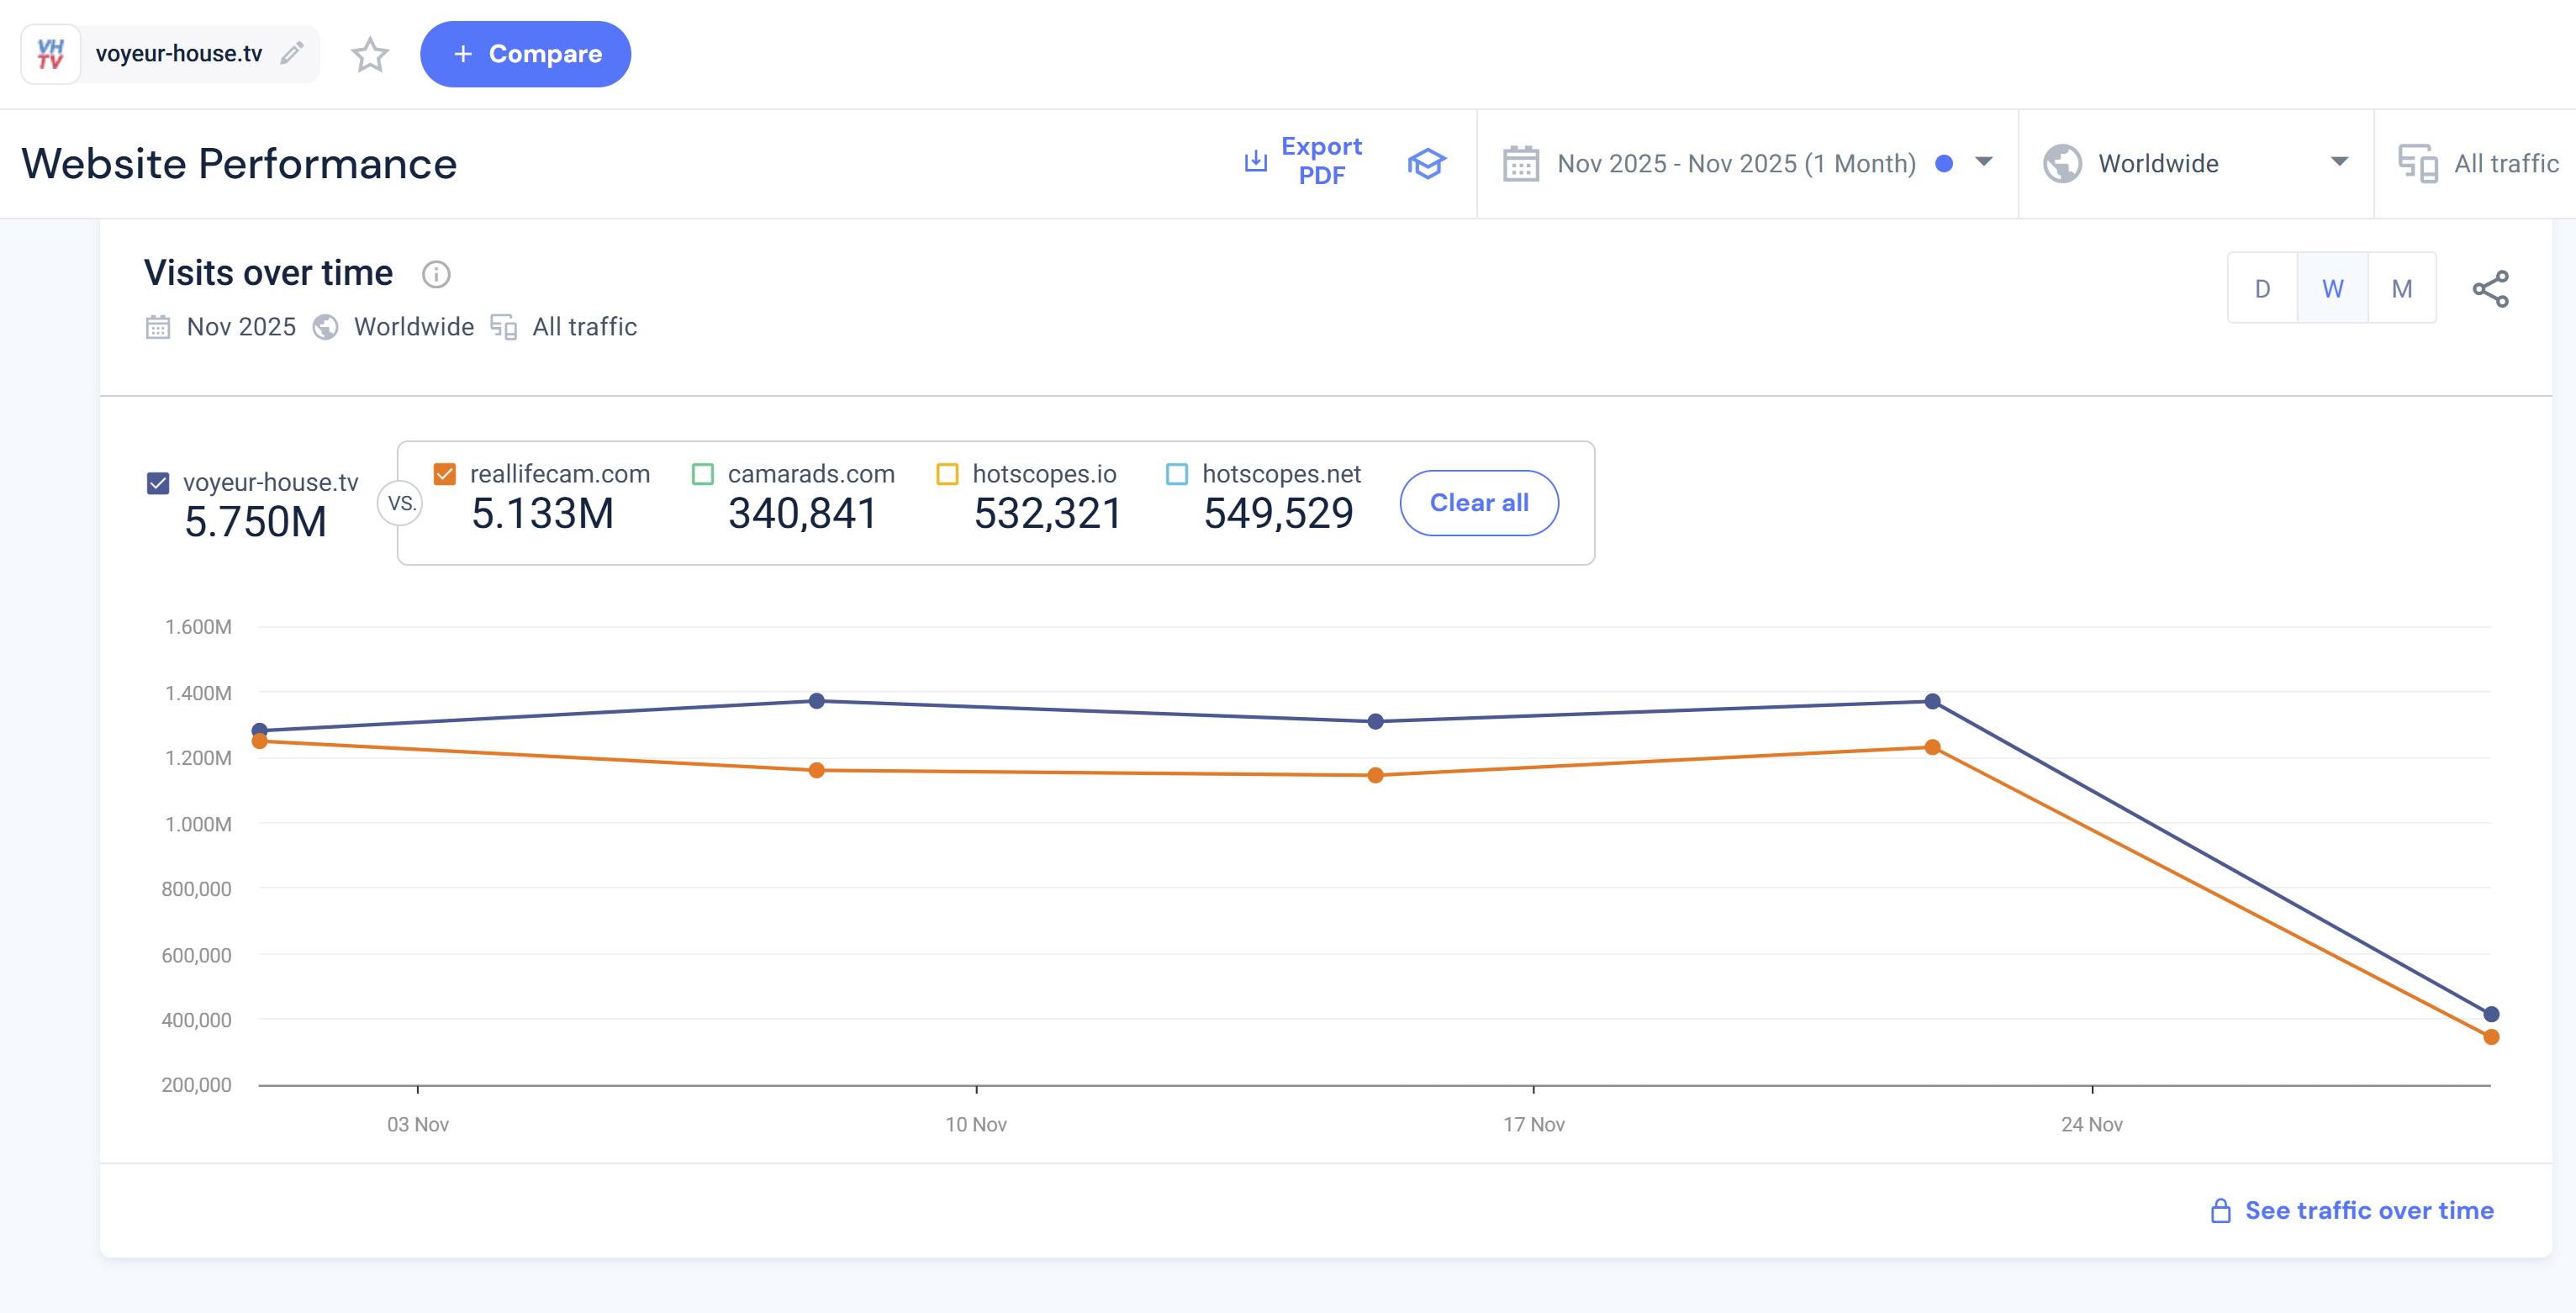Uncheck the reallifecam.com checkbox
The height and width of the screenshot is (1313, 2576).
[445, 474]
